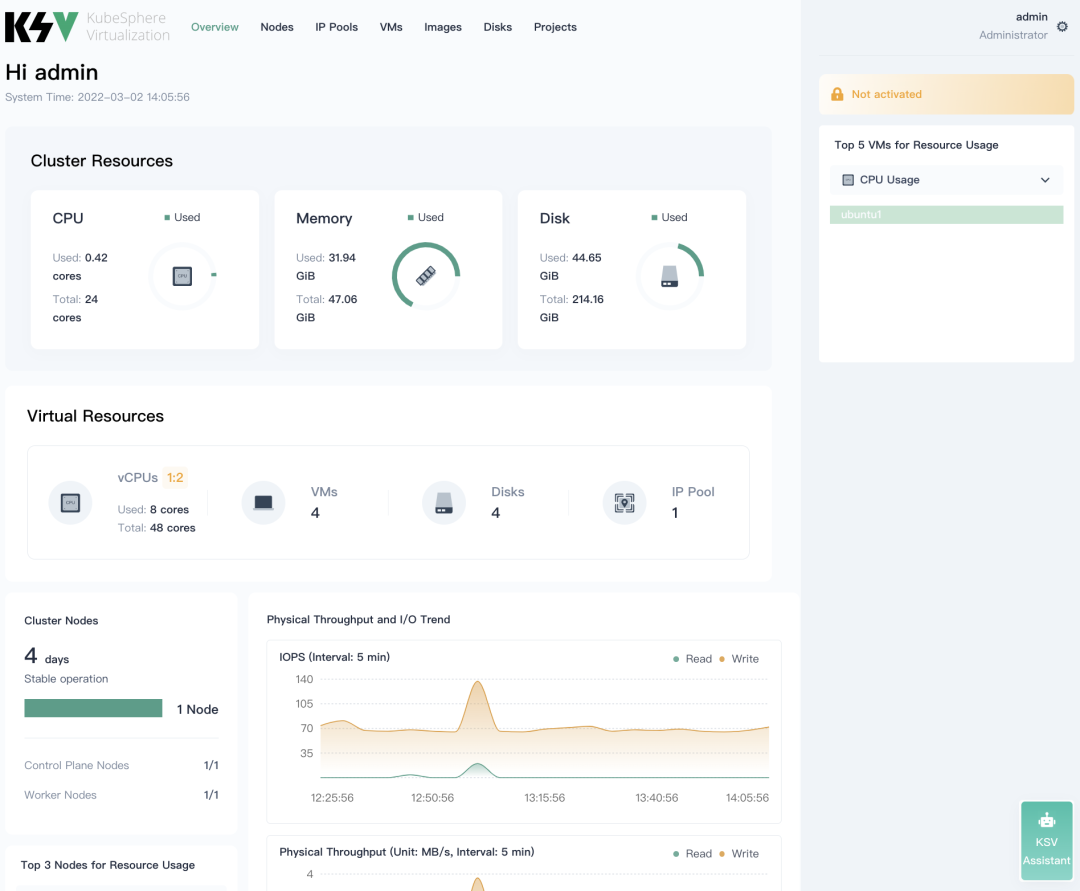The height and width of the screenshot is (891, 1080).
Task: Open the CPU Usage dropdown
Action: click(946, 180)
